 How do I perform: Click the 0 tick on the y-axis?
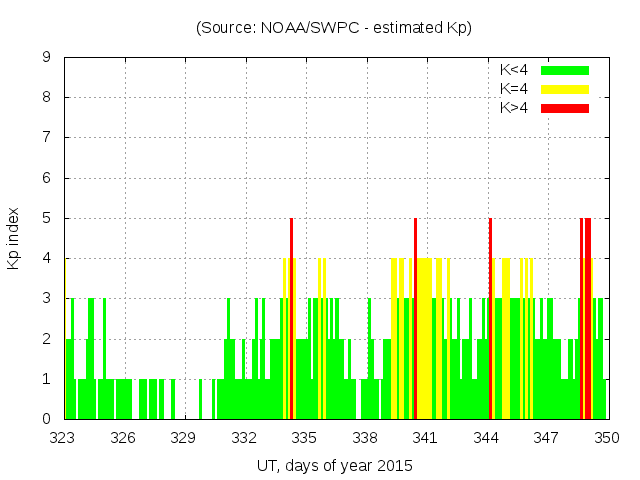pyautogui.click(x=47, y=419)
